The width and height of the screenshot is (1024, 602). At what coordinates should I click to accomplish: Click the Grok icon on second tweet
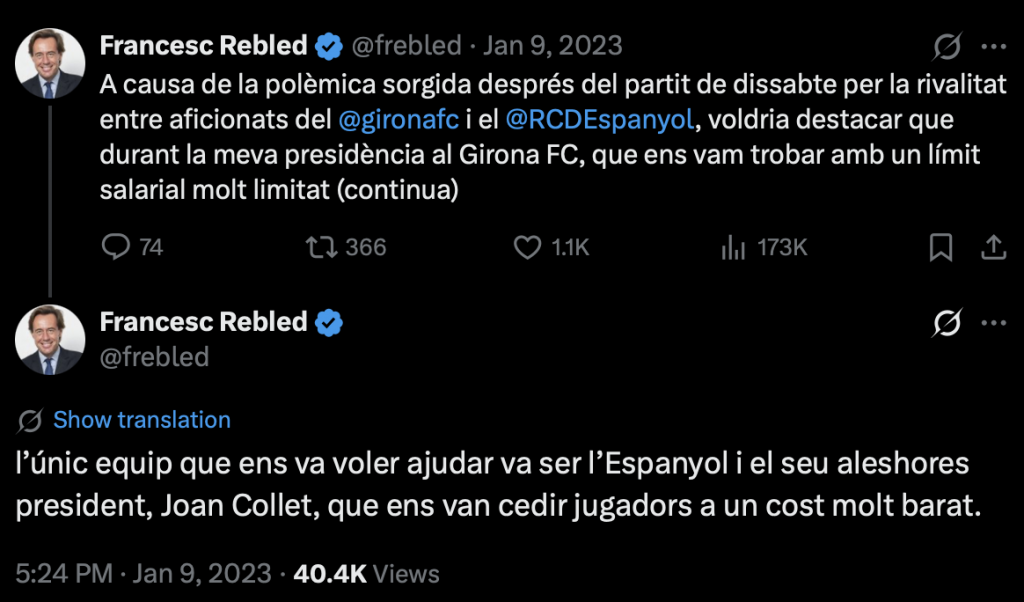(x=946, y=323)
